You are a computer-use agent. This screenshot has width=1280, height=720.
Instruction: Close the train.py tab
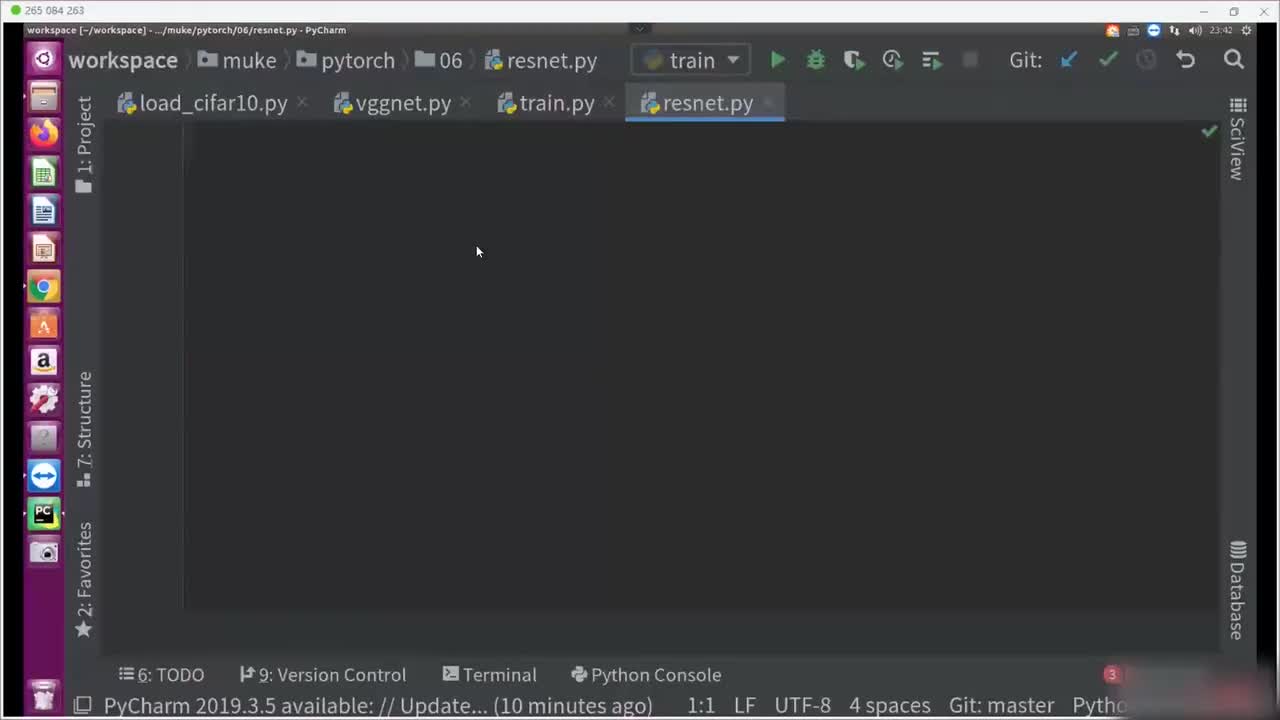(609, 103)
